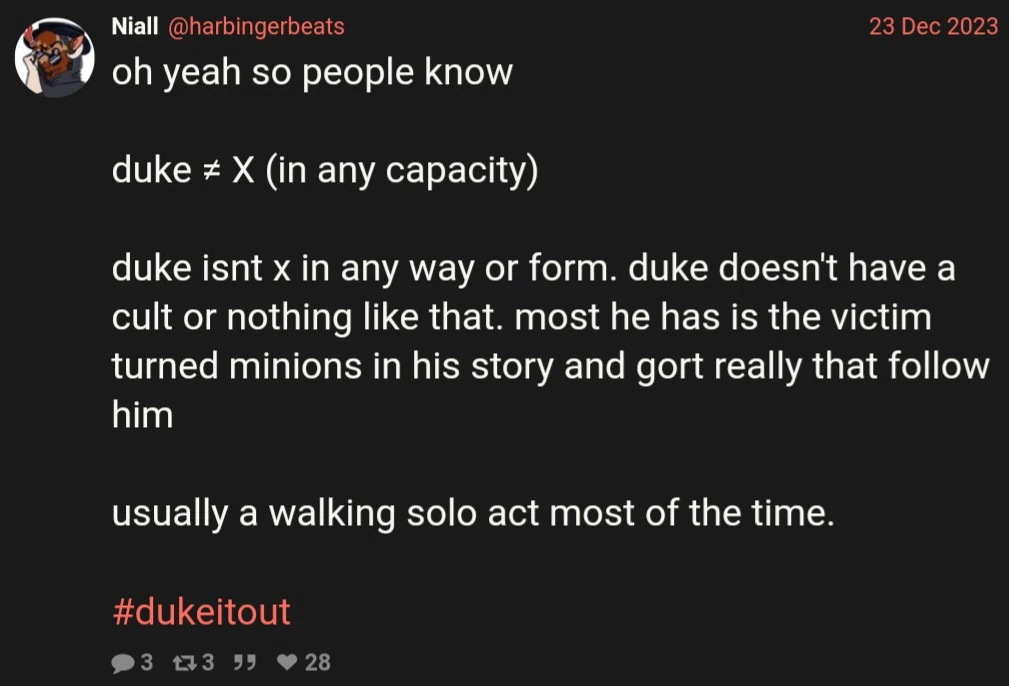Screen dimensions: 1009x686
Task: Click the like count 28
Action: [317, 662]
